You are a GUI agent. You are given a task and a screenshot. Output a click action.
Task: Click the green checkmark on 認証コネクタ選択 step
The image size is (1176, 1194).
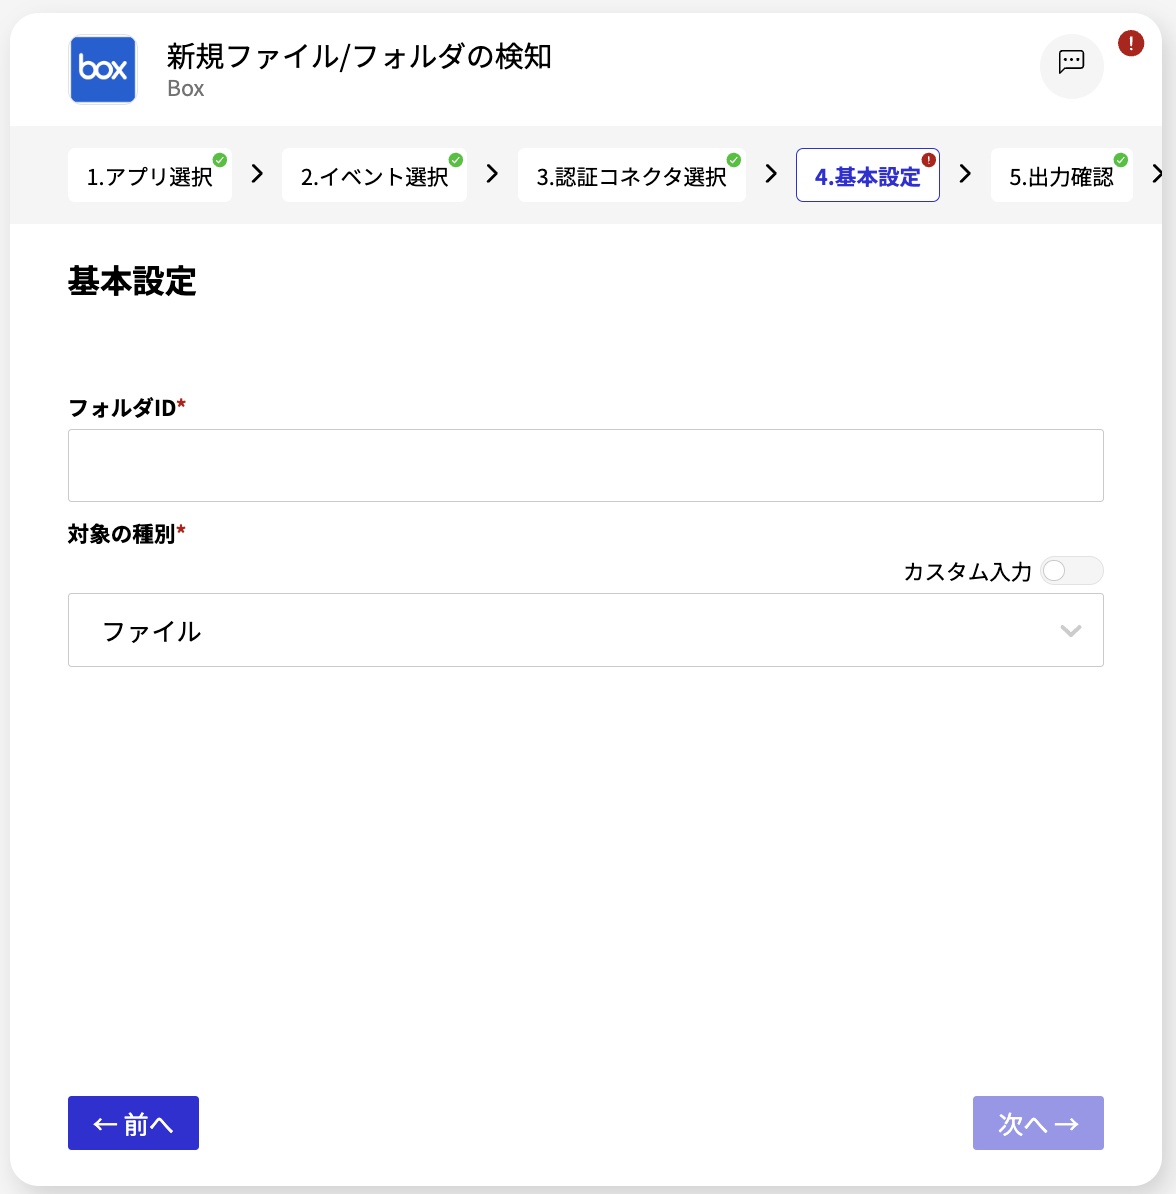[x=733, y=160]
